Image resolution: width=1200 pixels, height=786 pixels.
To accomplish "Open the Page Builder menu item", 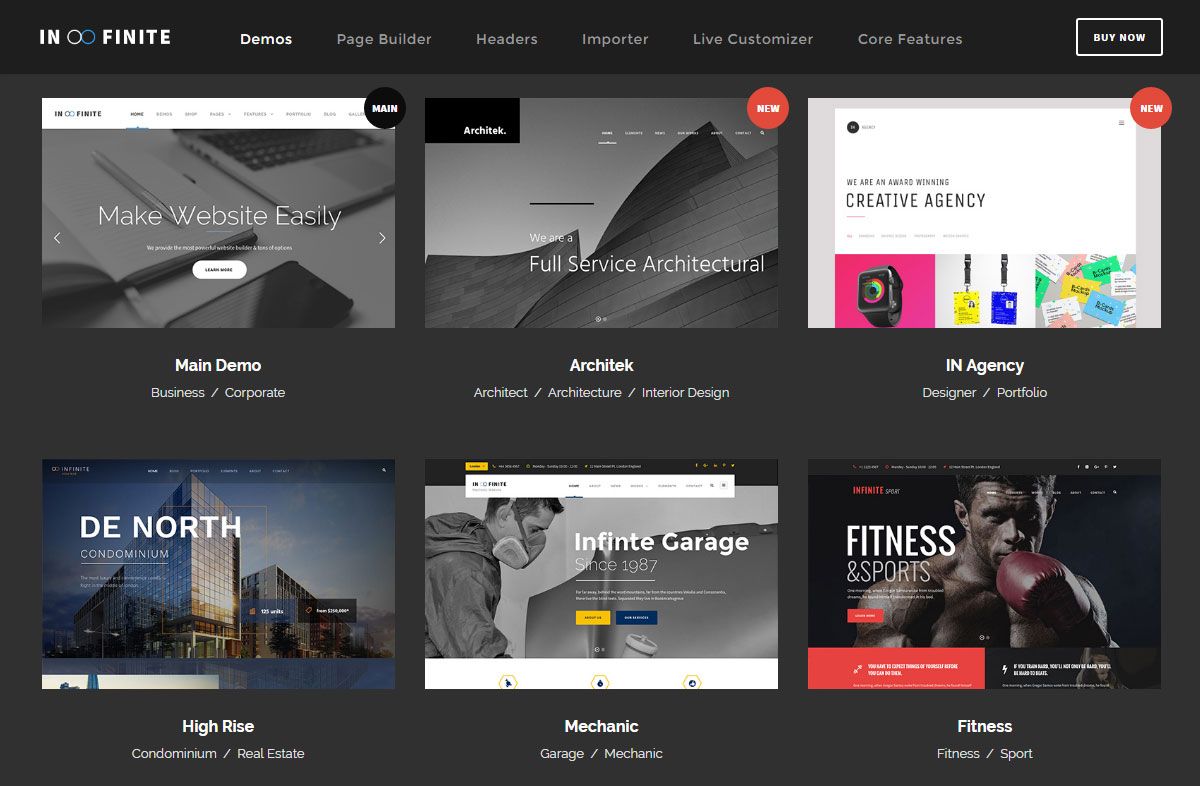I will click(384, 39).
